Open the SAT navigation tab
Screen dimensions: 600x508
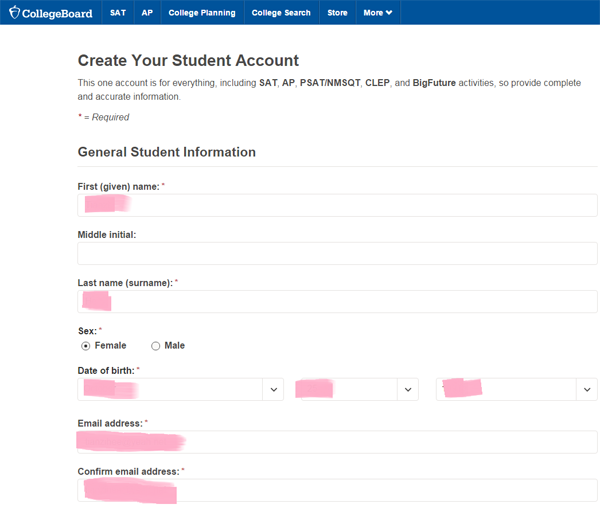point(118,13)
